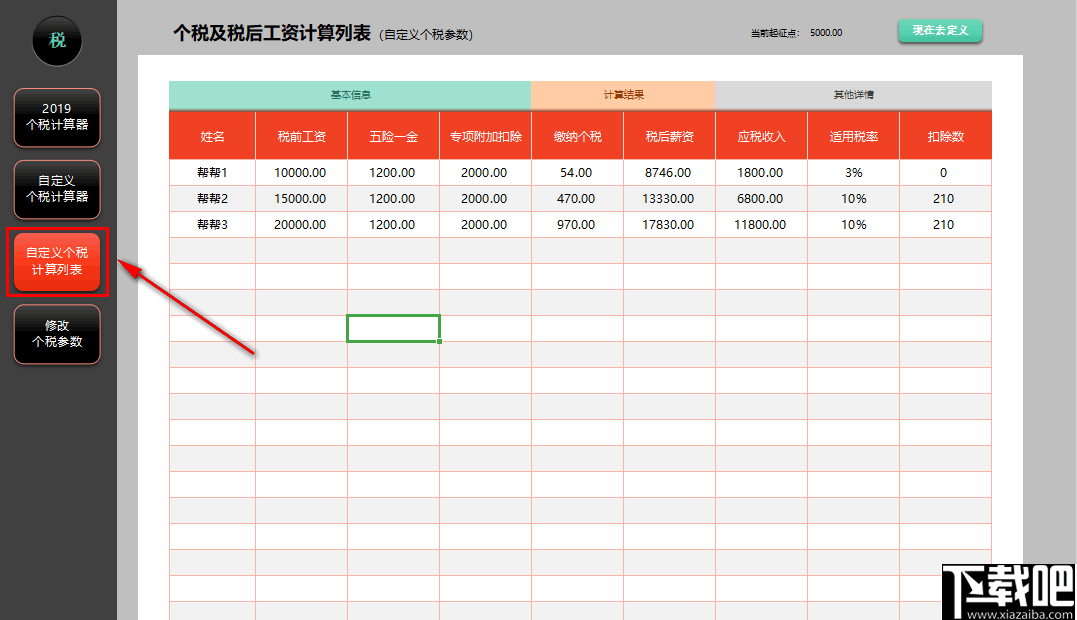Click the 税 circle logo icon
The image size is (1077, 620).
point(56,40)
